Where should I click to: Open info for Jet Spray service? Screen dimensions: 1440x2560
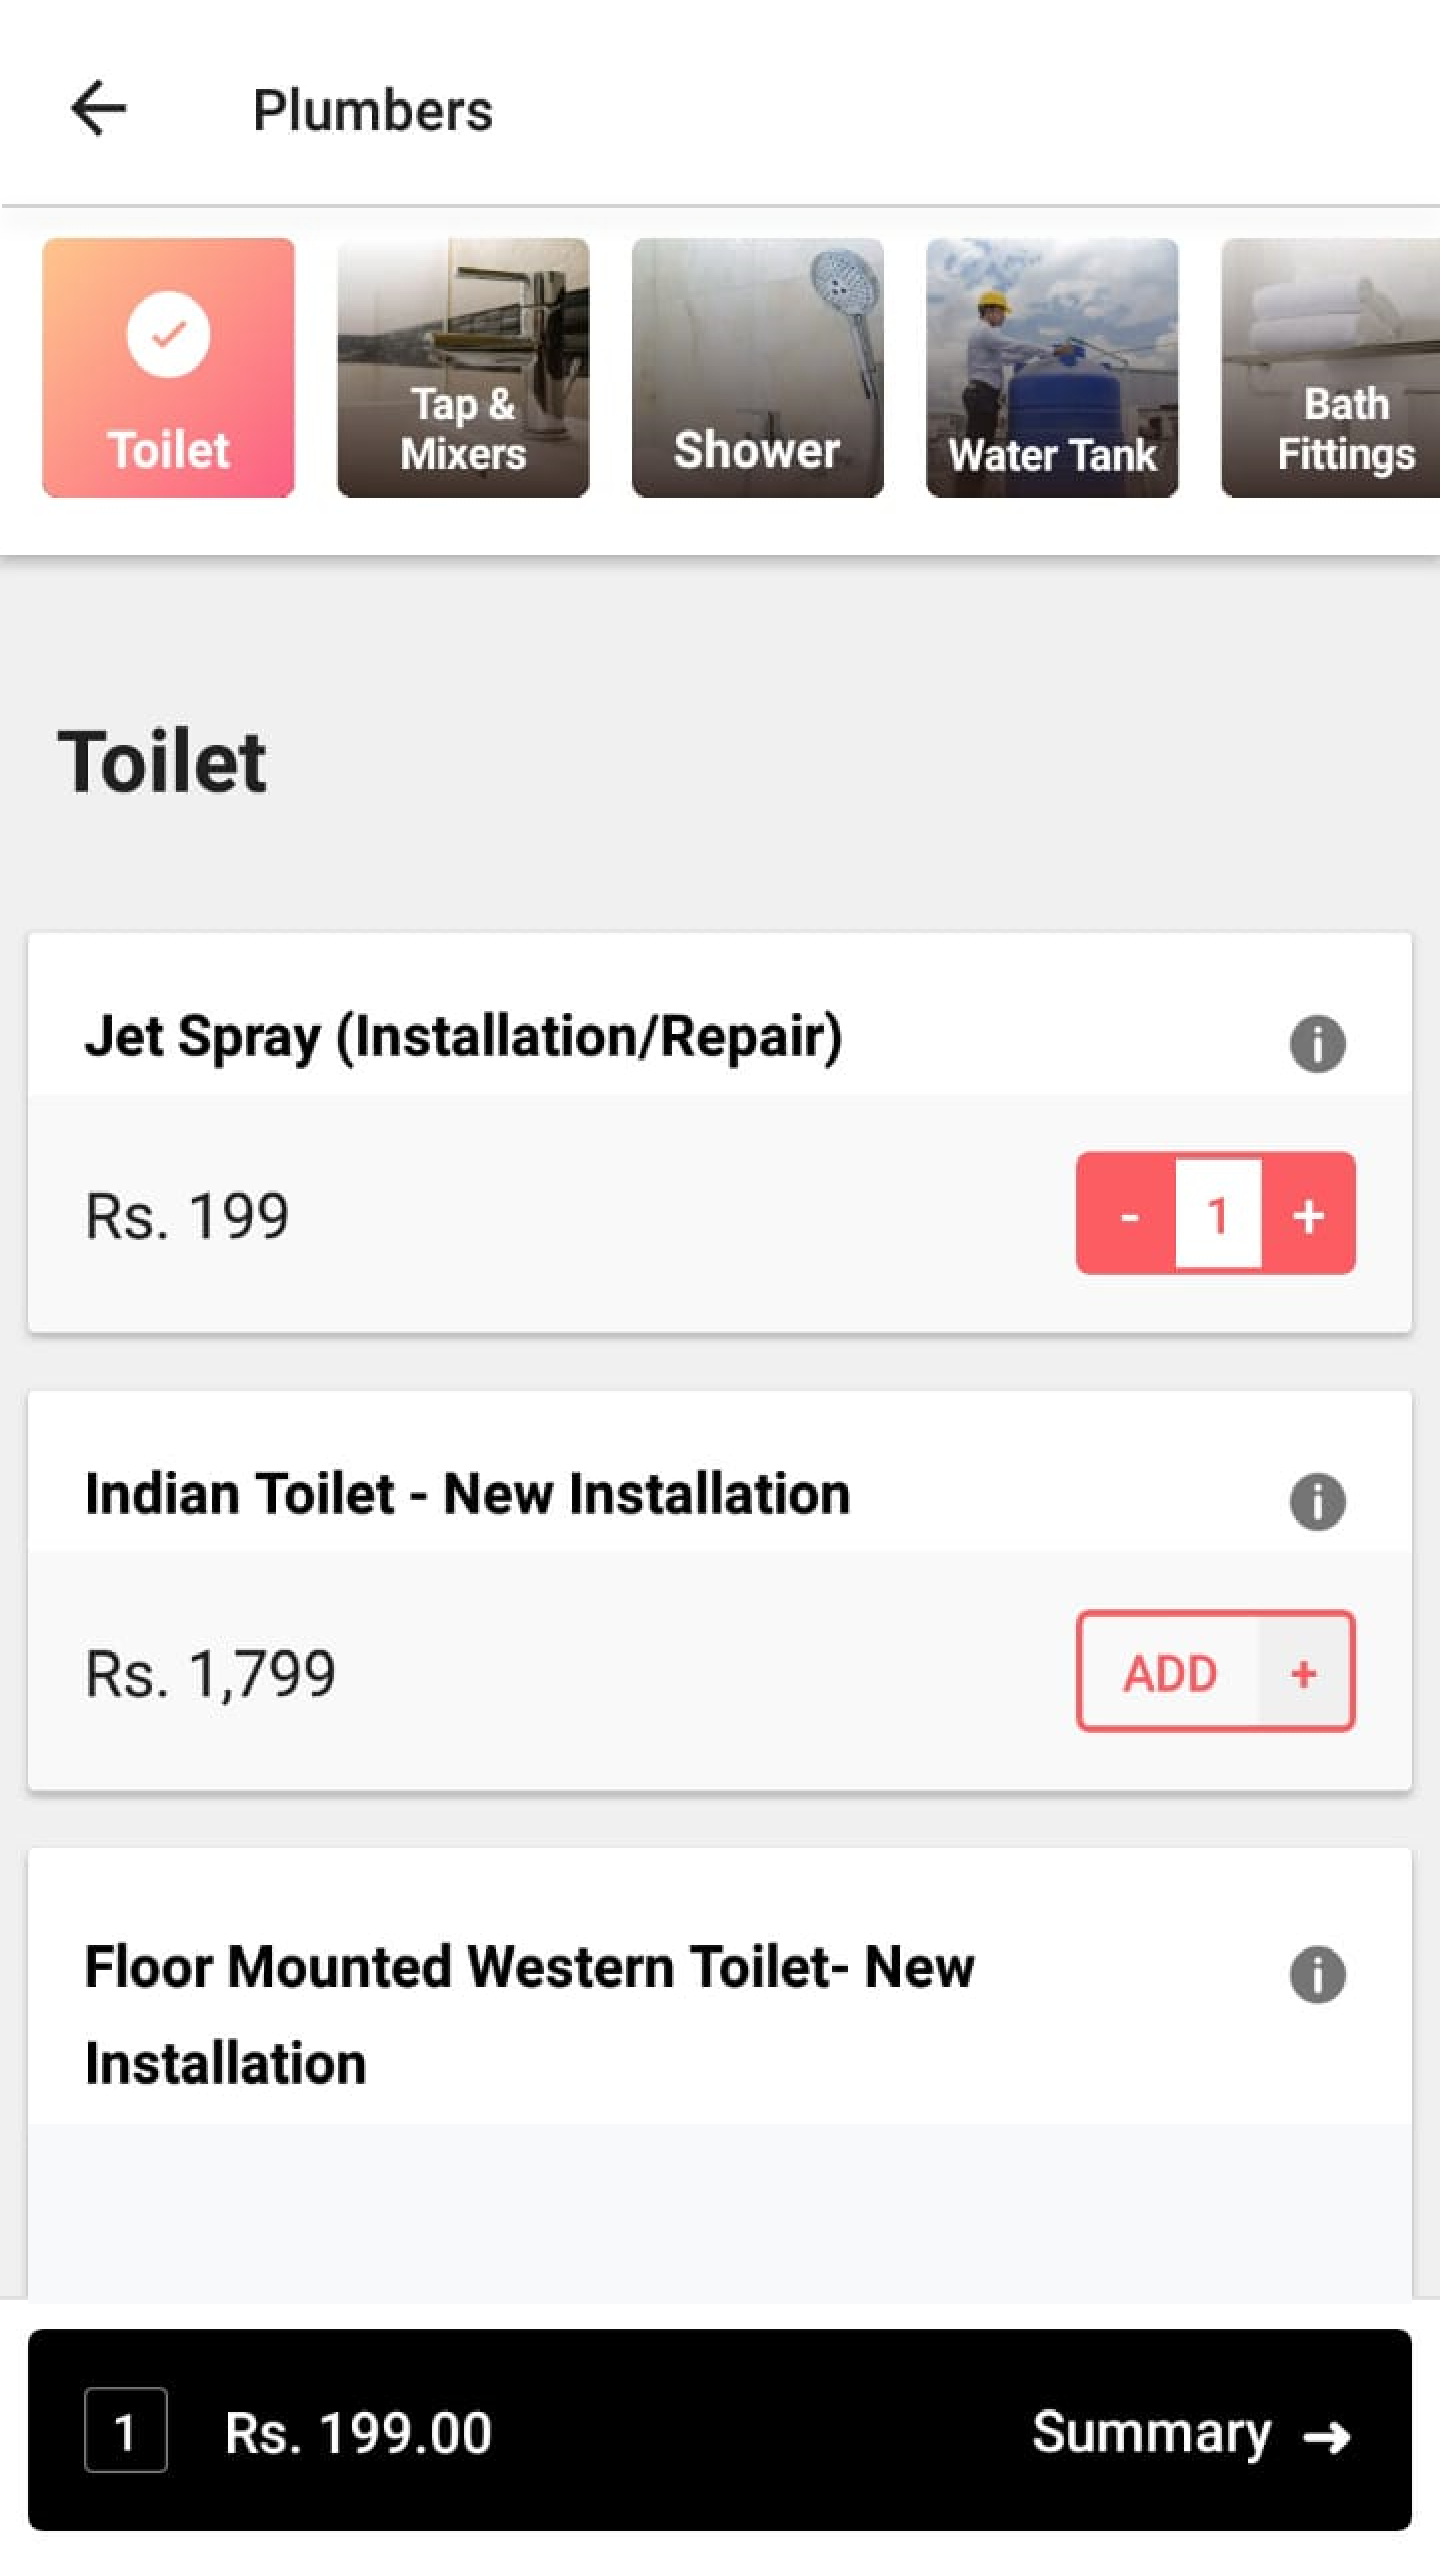click(1317, 1044)
